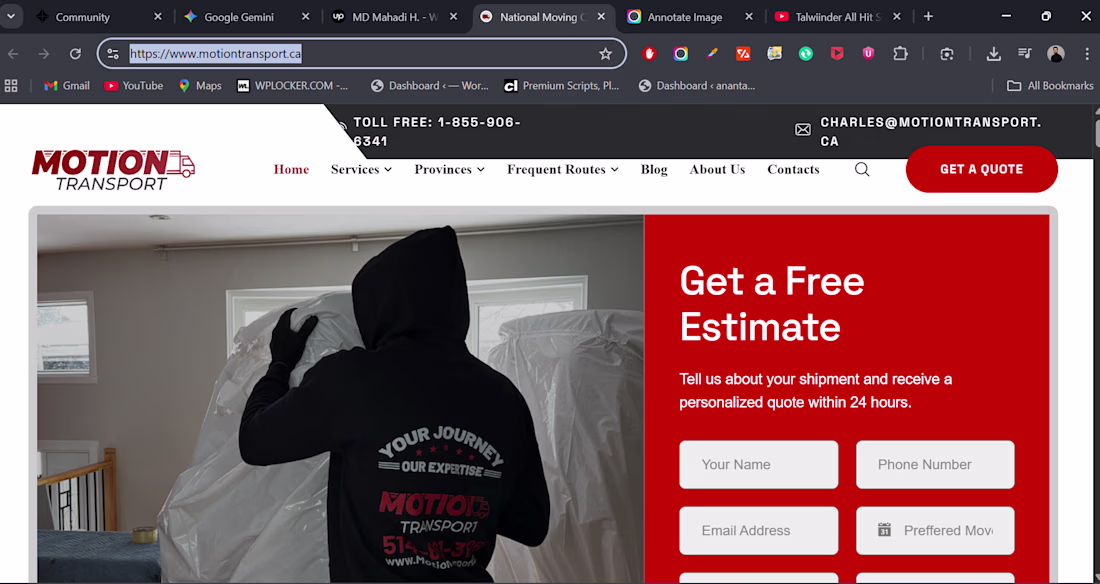
Task: Click the Get a Free Estimate heading
Action: [x=772, y=303]
